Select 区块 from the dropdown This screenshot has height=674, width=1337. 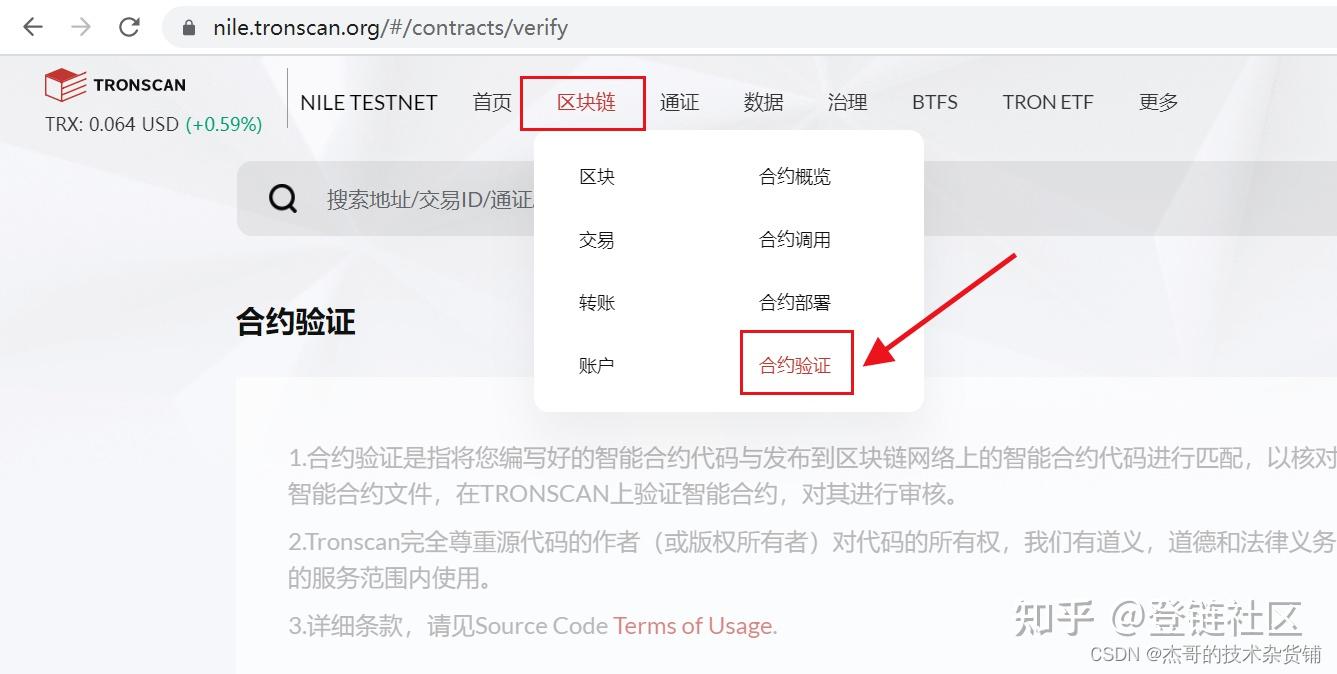click(597, 177)
